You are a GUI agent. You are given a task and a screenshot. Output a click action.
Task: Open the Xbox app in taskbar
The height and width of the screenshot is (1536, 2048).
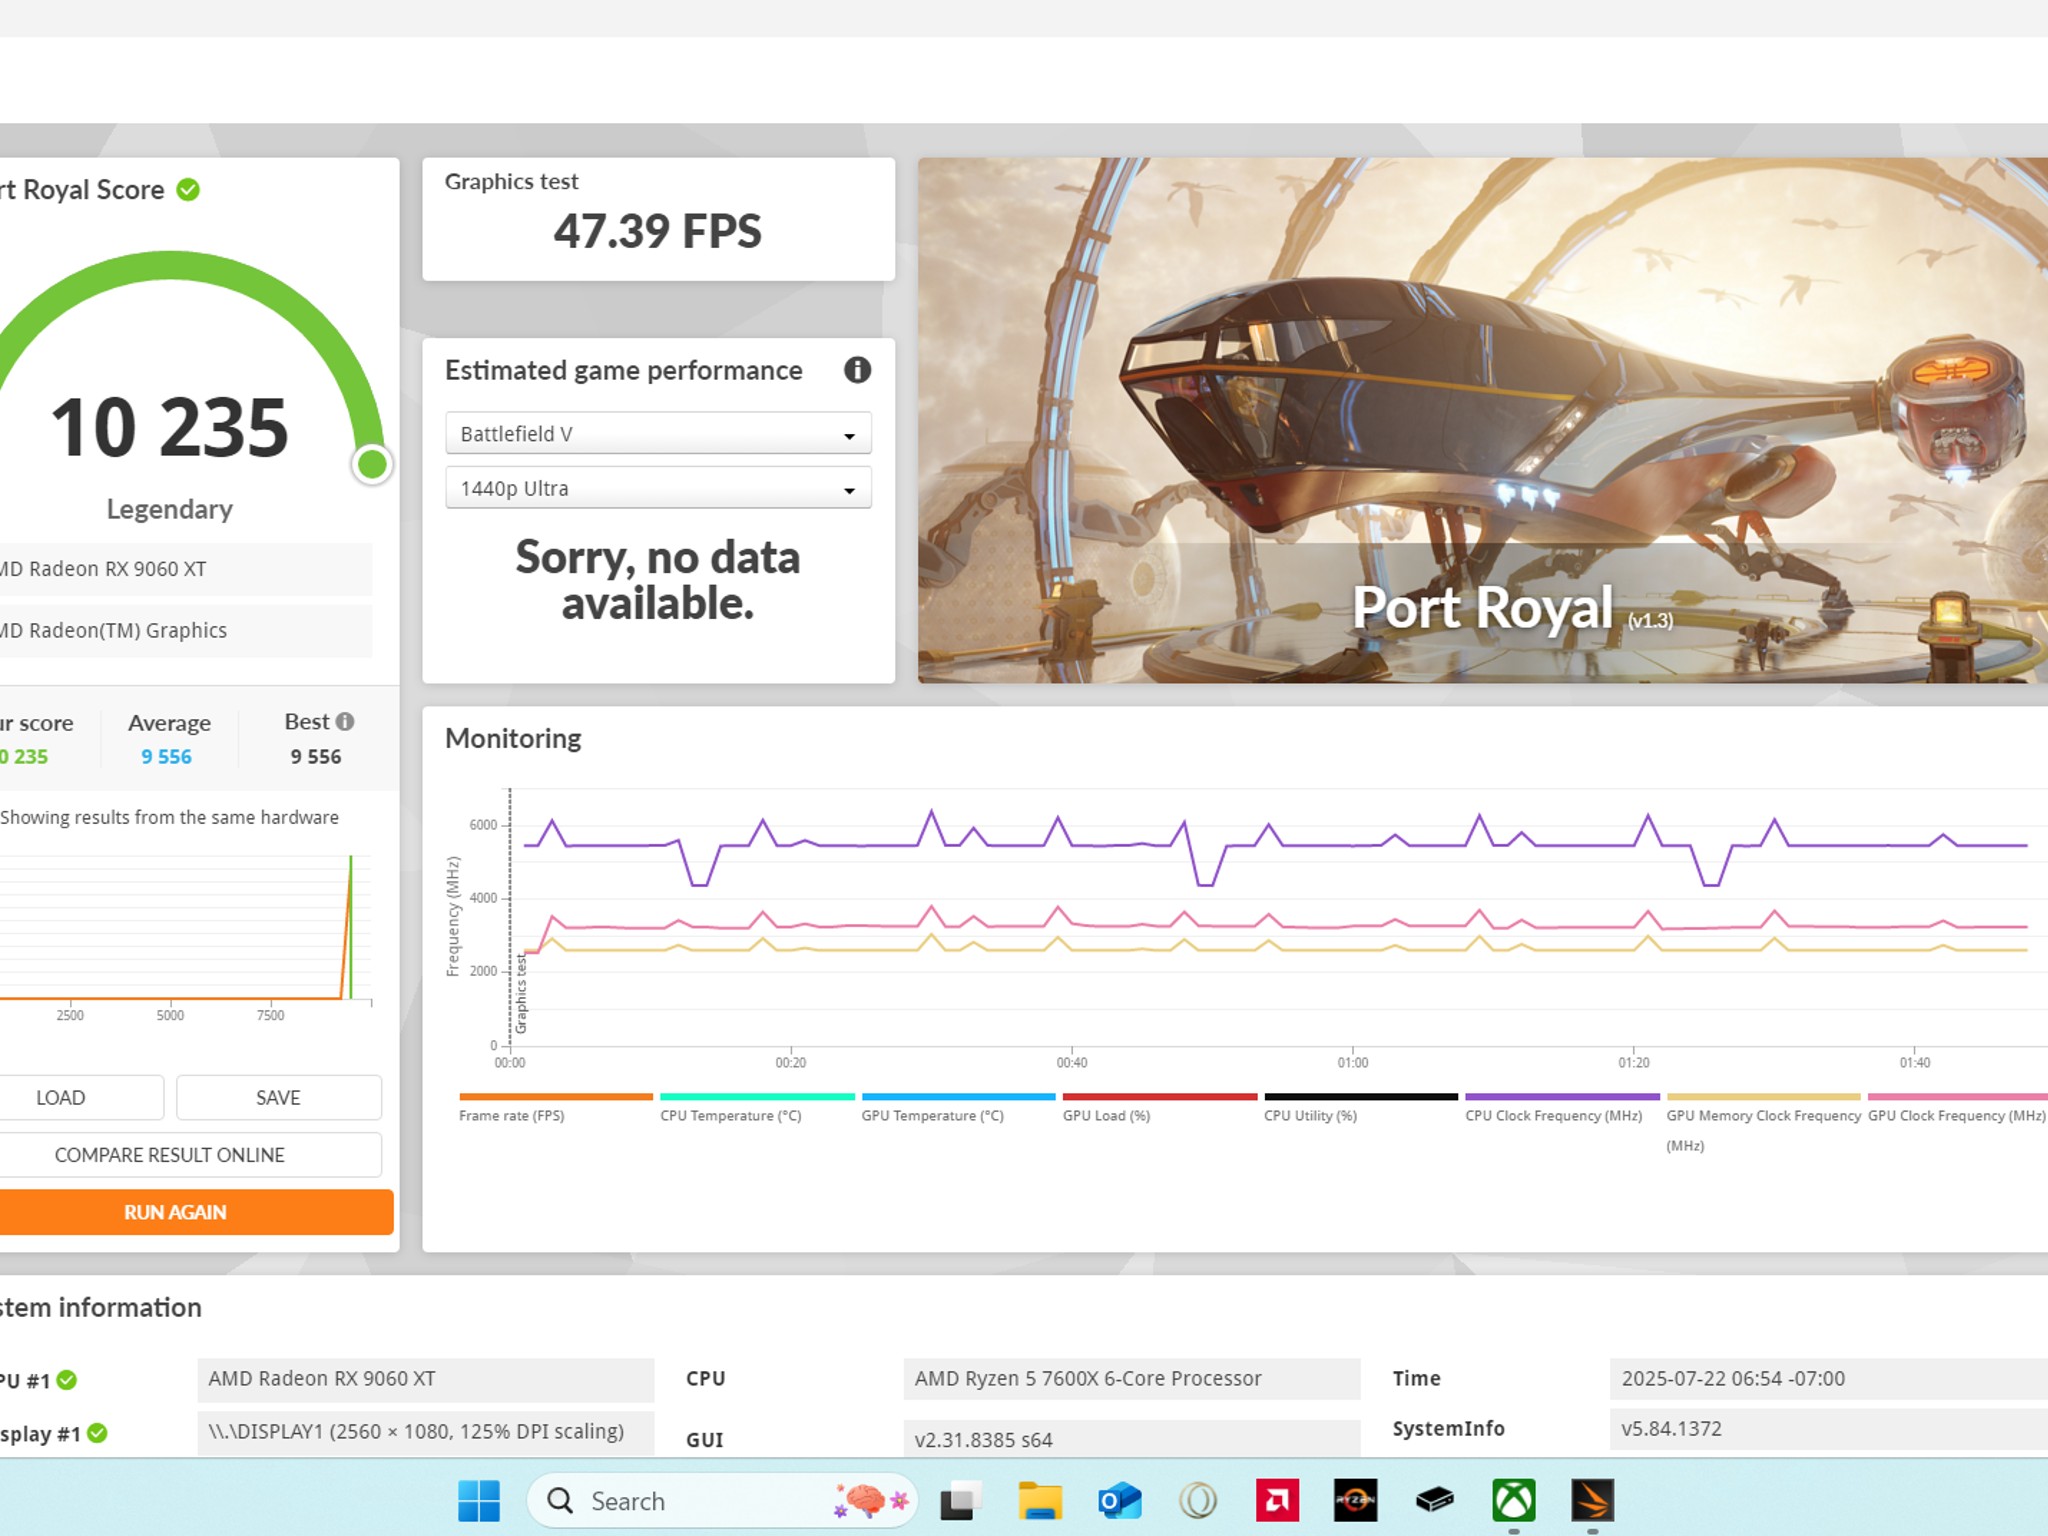click(x=1513, y=1500)
